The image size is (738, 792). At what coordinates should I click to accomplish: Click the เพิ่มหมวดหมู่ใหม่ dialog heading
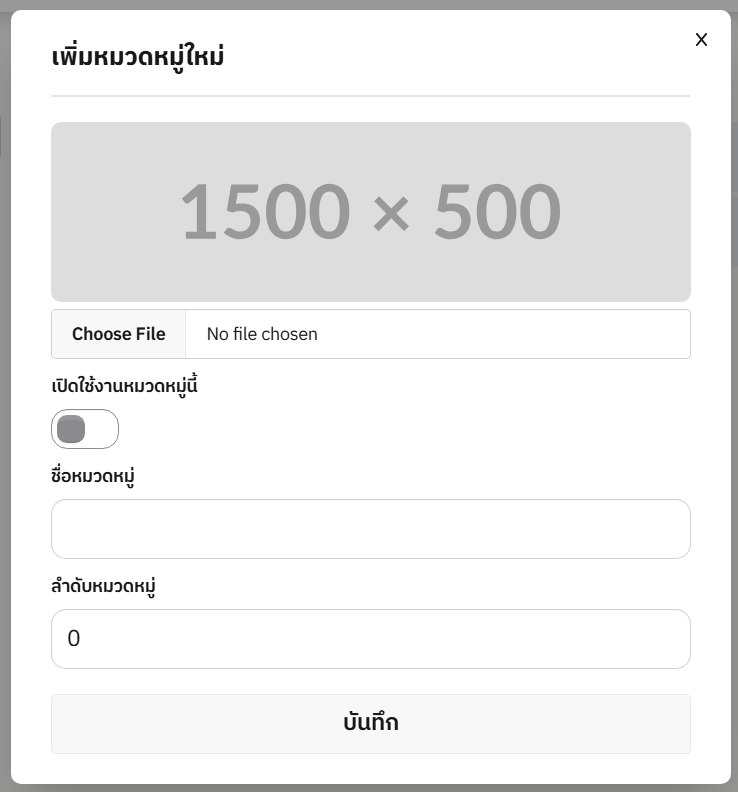pyautogui.click(x=138, y=56)
